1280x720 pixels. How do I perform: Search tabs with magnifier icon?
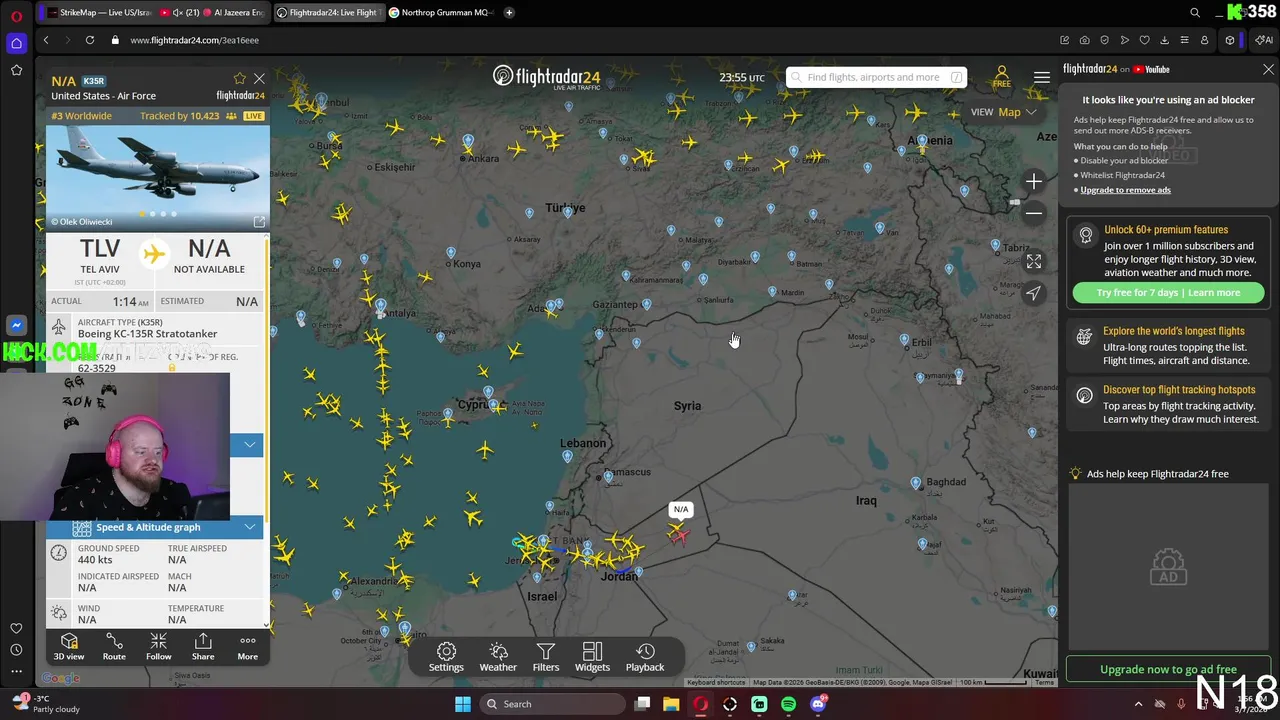pyautogui.click(x=1195, y=12)
